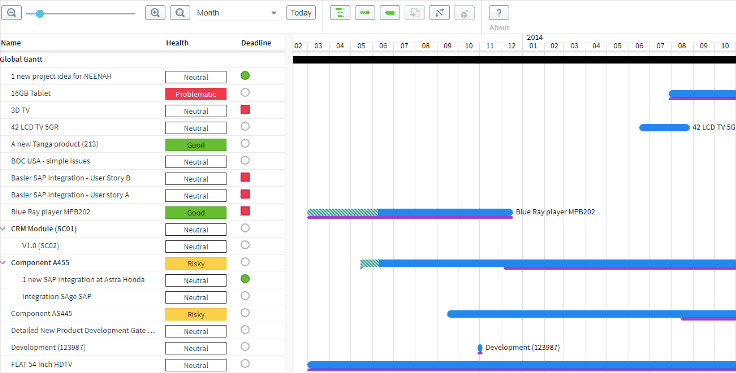Screen dimensions: 736x373
Task: Select the 3D TV project name
Action: click(x=20, y=110)
